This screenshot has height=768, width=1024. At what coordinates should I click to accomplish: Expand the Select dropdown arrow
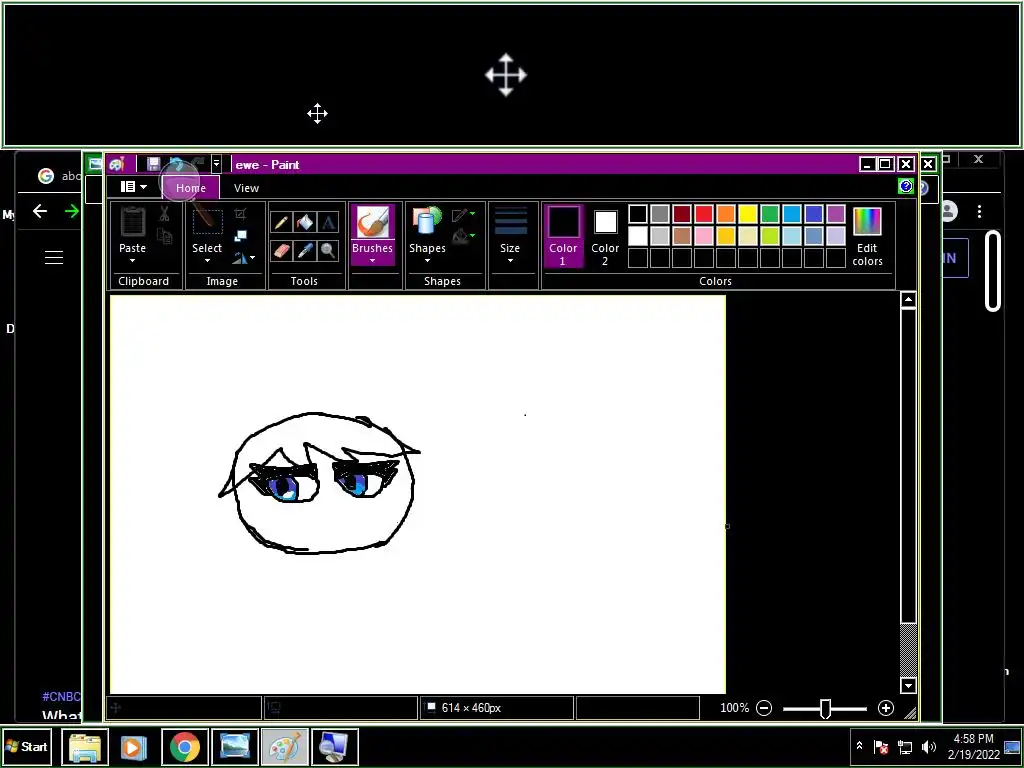pos(207,261)
